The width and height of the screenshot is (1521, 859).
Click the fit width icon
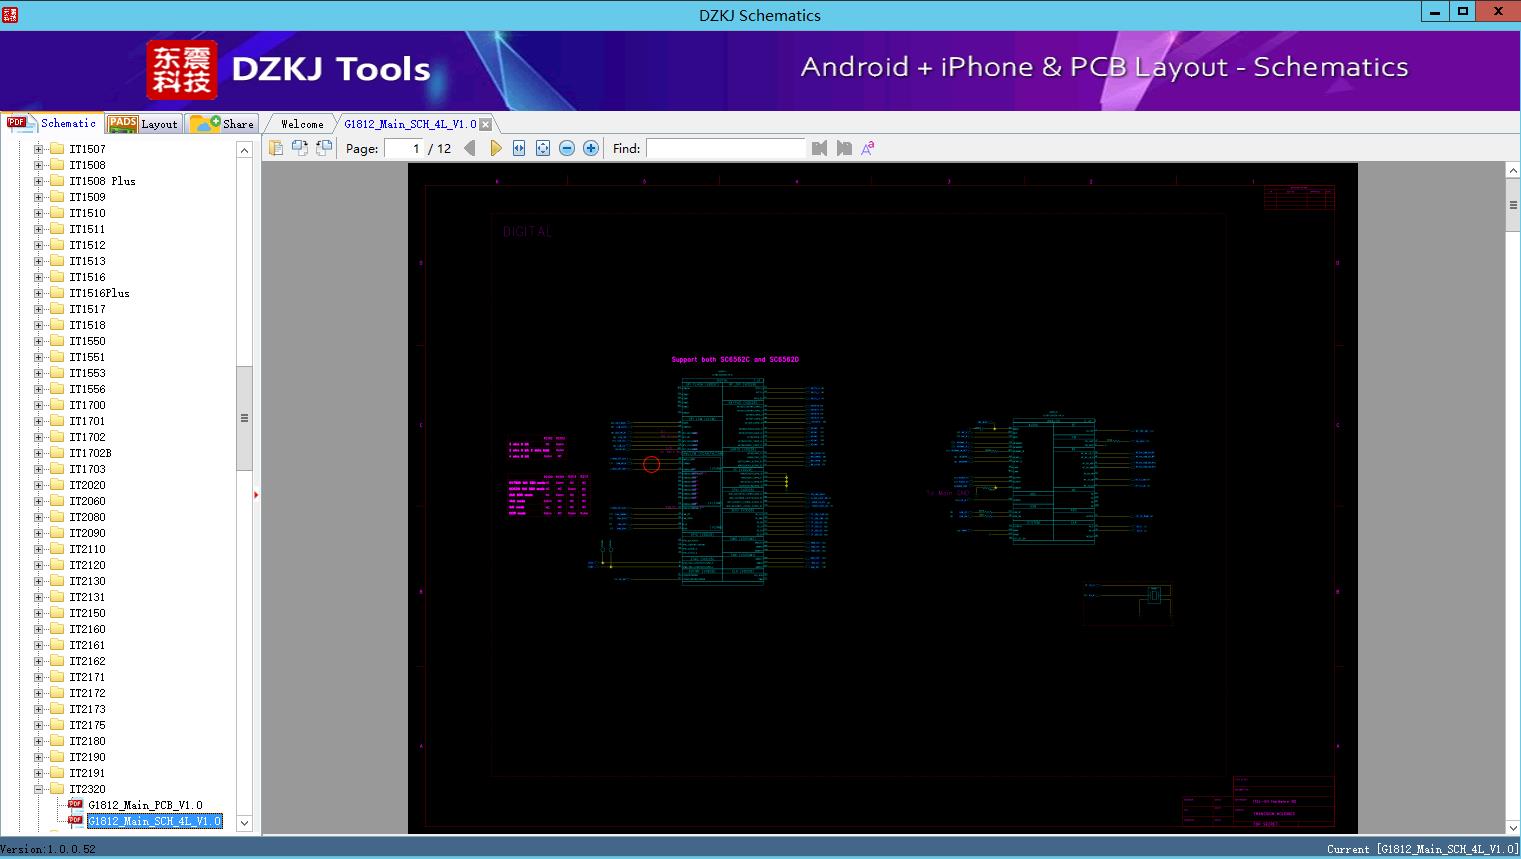click(x=519, y=148)
